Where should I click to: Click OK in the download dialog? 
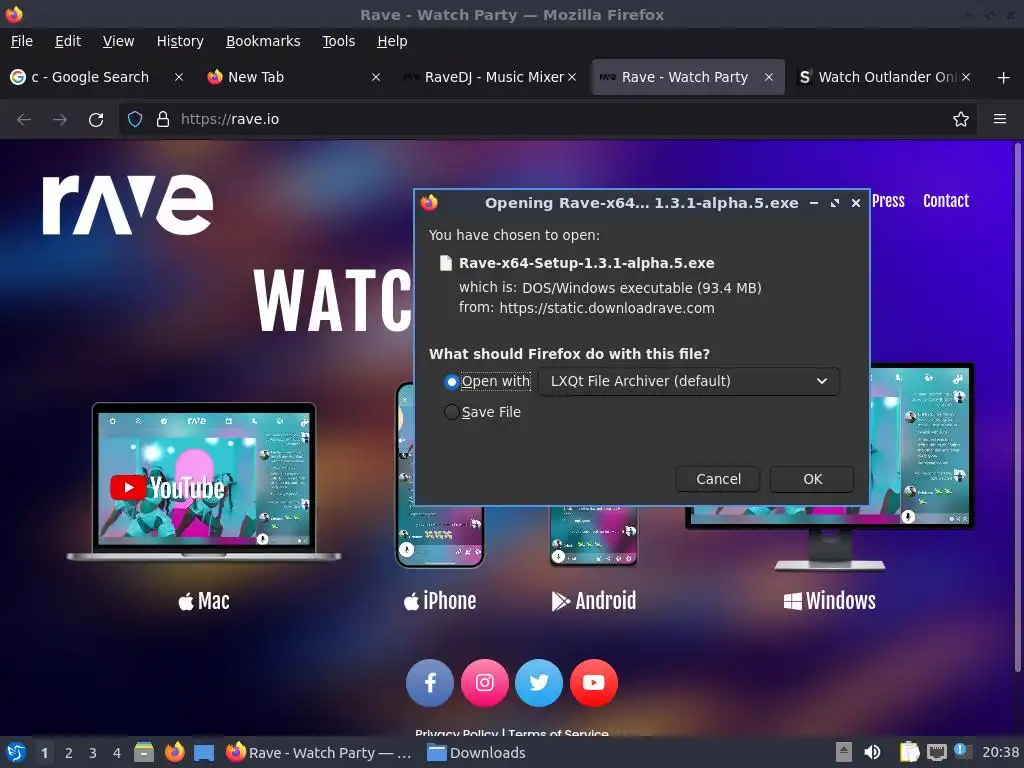coord(812,479)
